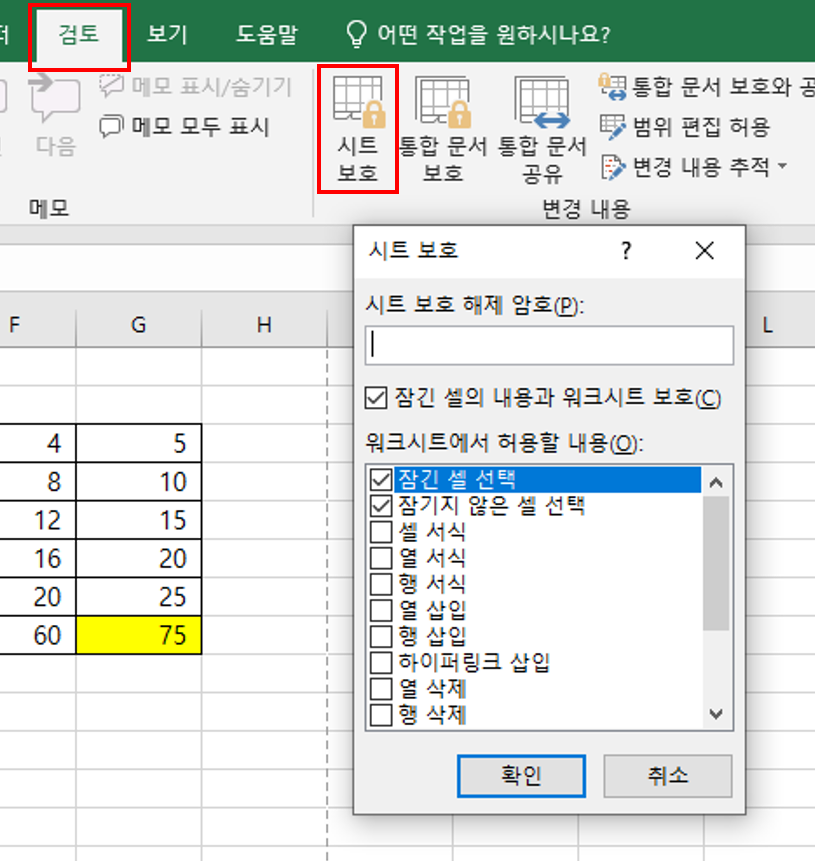Select cell with value 60

(x=37, y=635)
